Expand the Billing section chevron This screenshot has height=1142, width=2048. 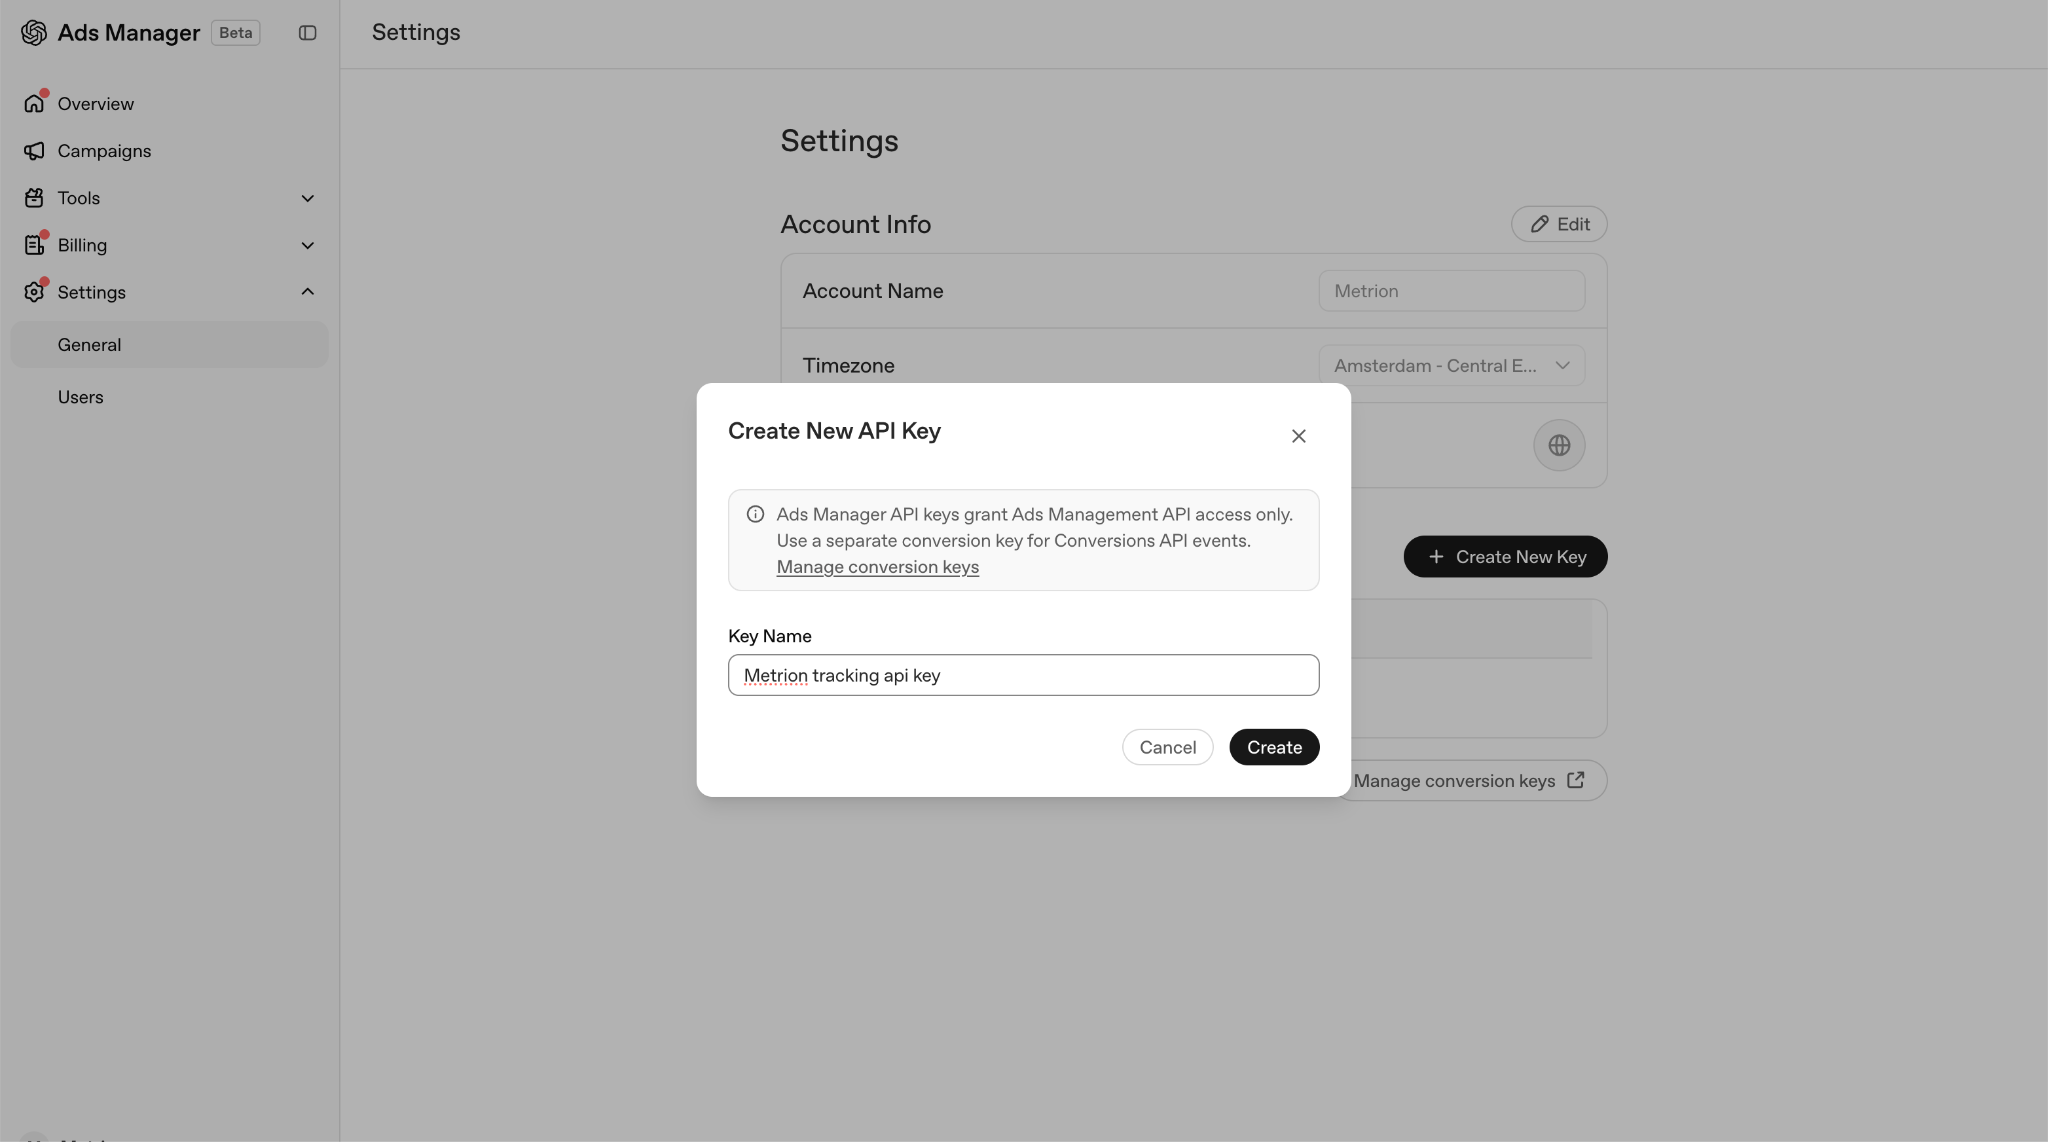click(308, 245)
